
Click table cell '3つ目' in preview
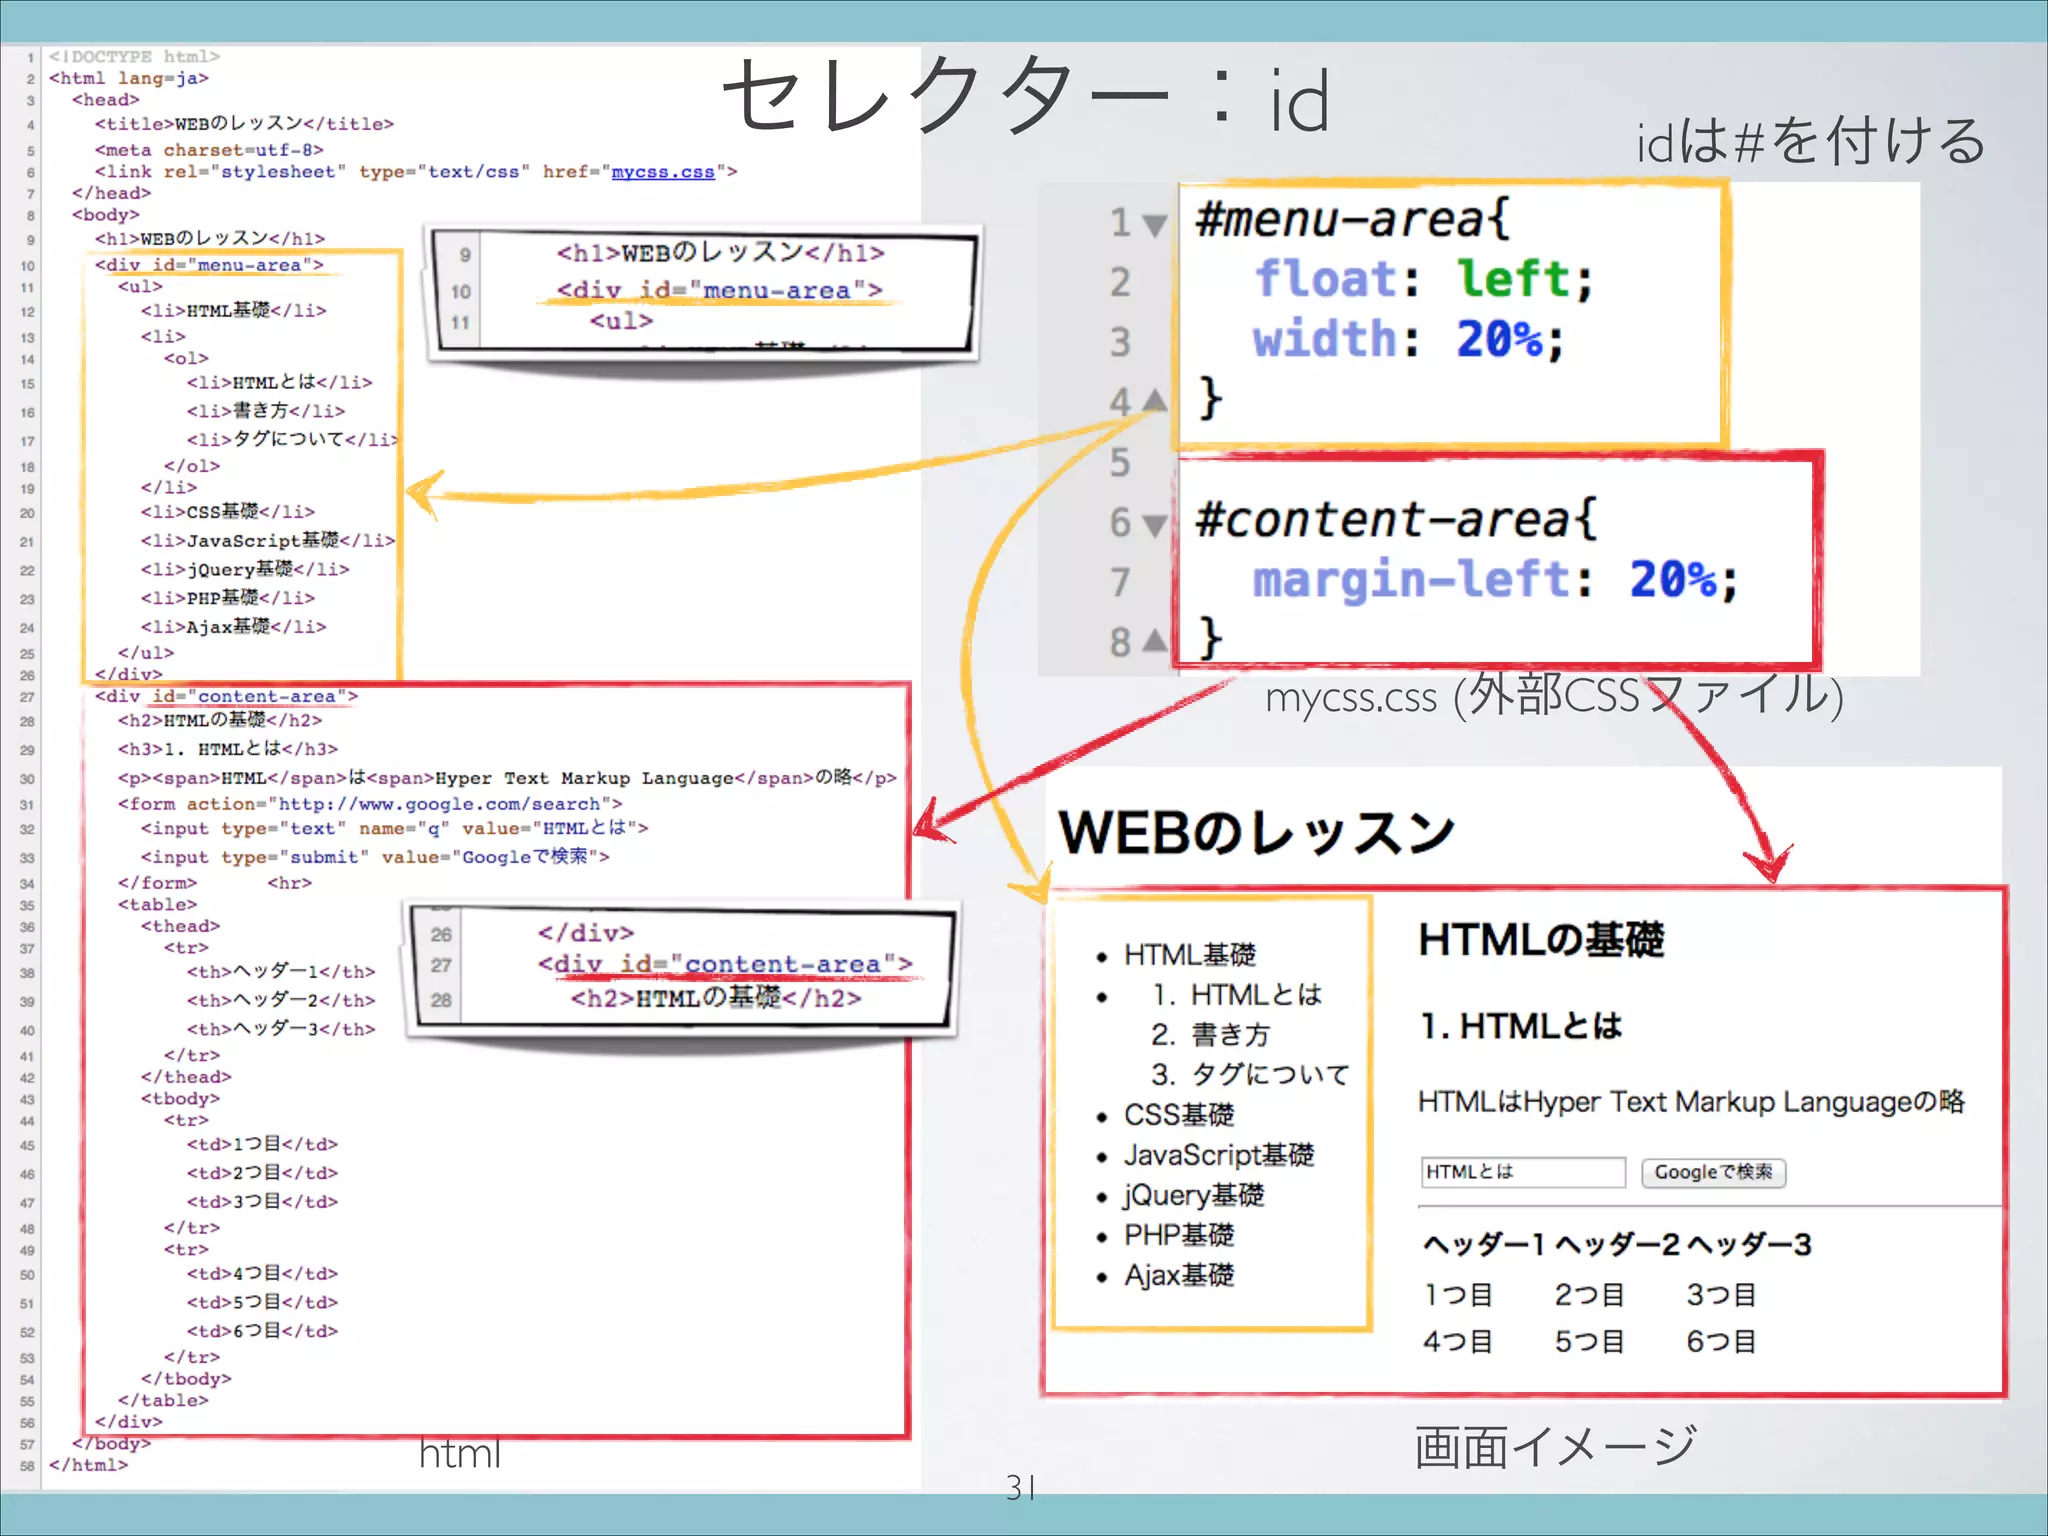1721,1295
